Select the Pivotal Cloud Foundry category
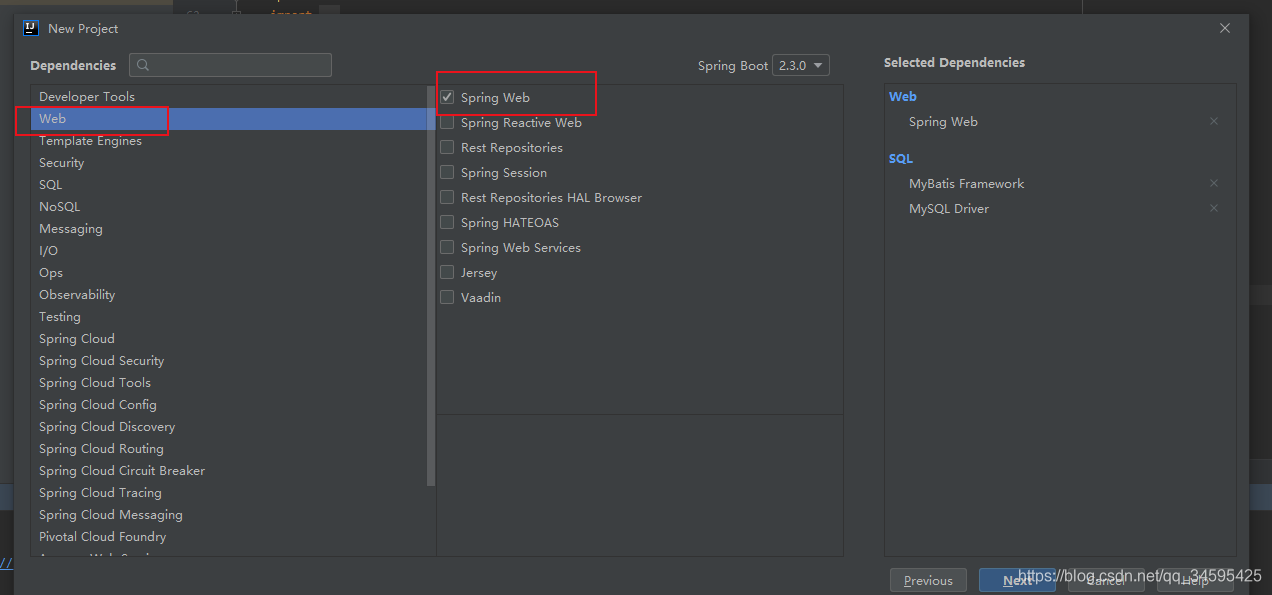 click(228, 536)
